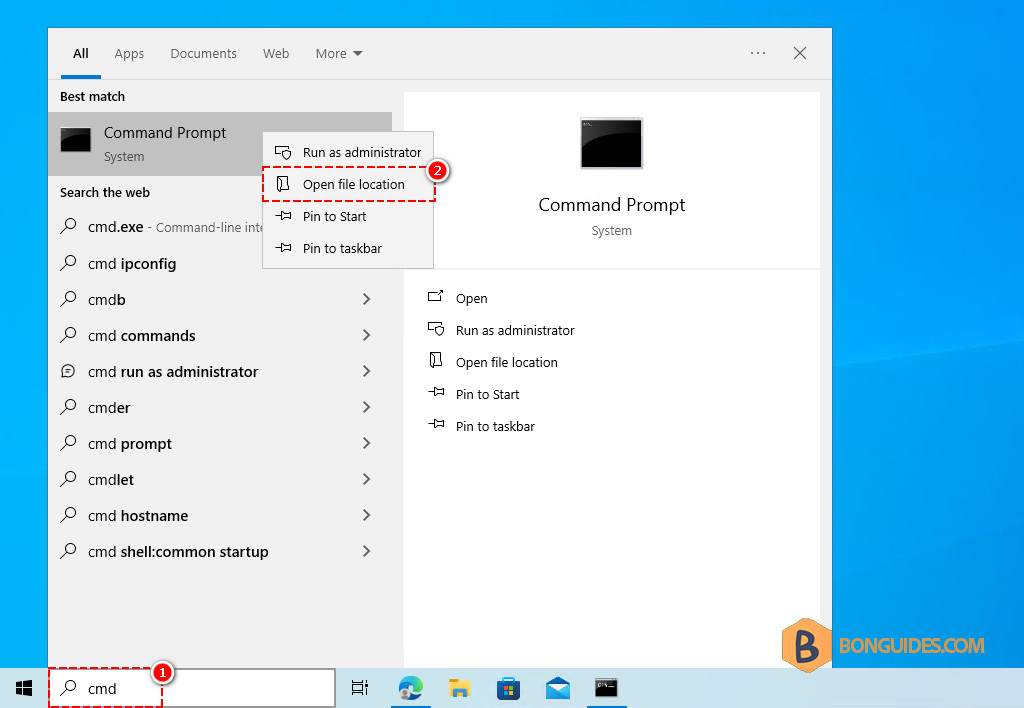Expand the More dropdown filter

pyautogui.click(x=338, y=54)
